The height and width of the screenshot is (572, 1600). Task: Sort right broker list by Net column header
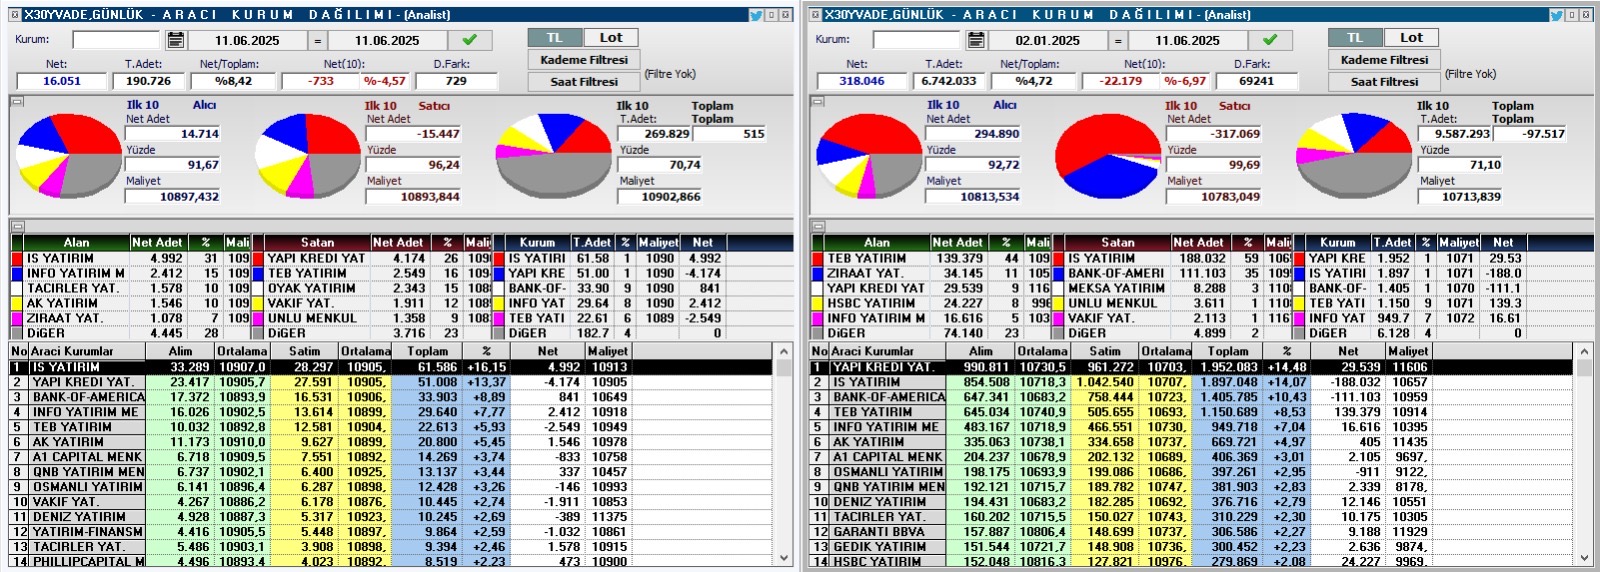tap(1348, 352)
